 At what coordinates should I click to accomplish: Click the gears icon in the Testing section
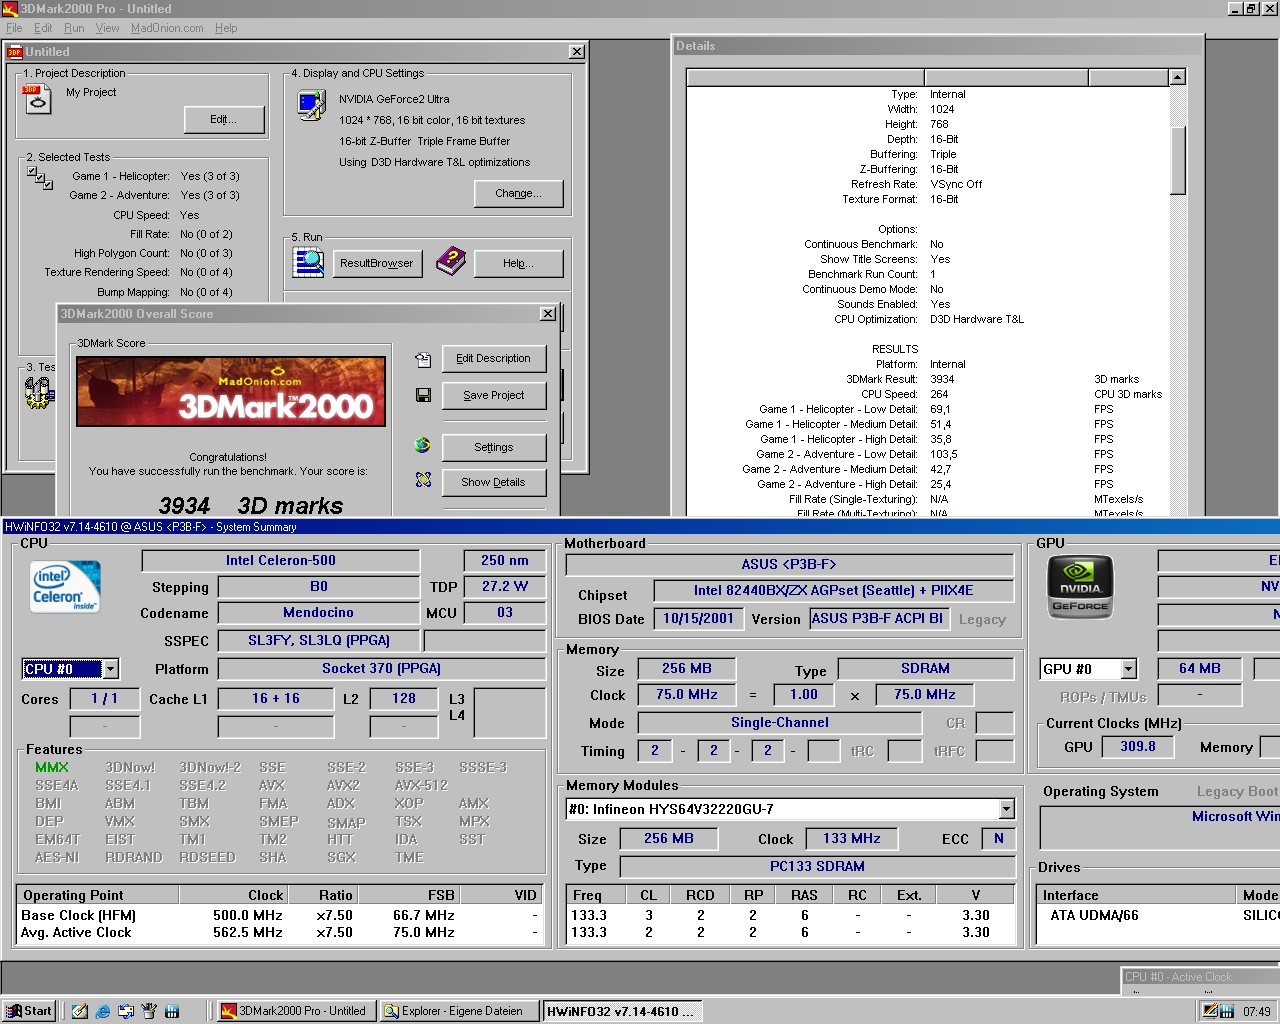(38, 393)
